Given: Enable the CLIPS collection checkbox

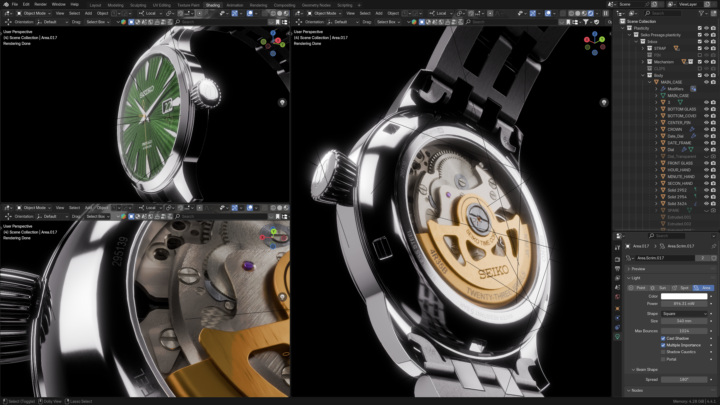Looking at the screenshot, I should coord(700,68).
